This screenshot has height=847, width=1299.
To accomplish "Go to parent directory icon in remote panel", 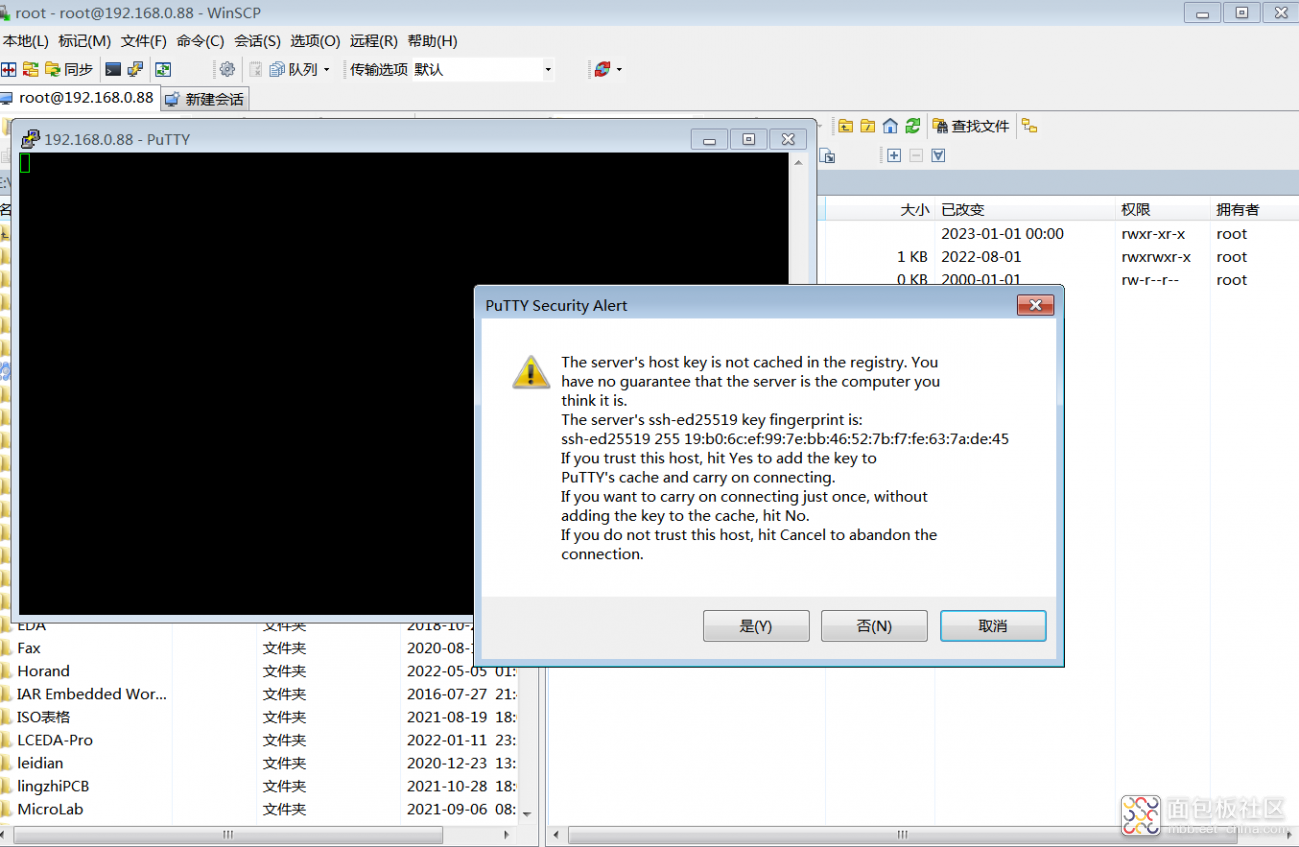I will [846, 126].
